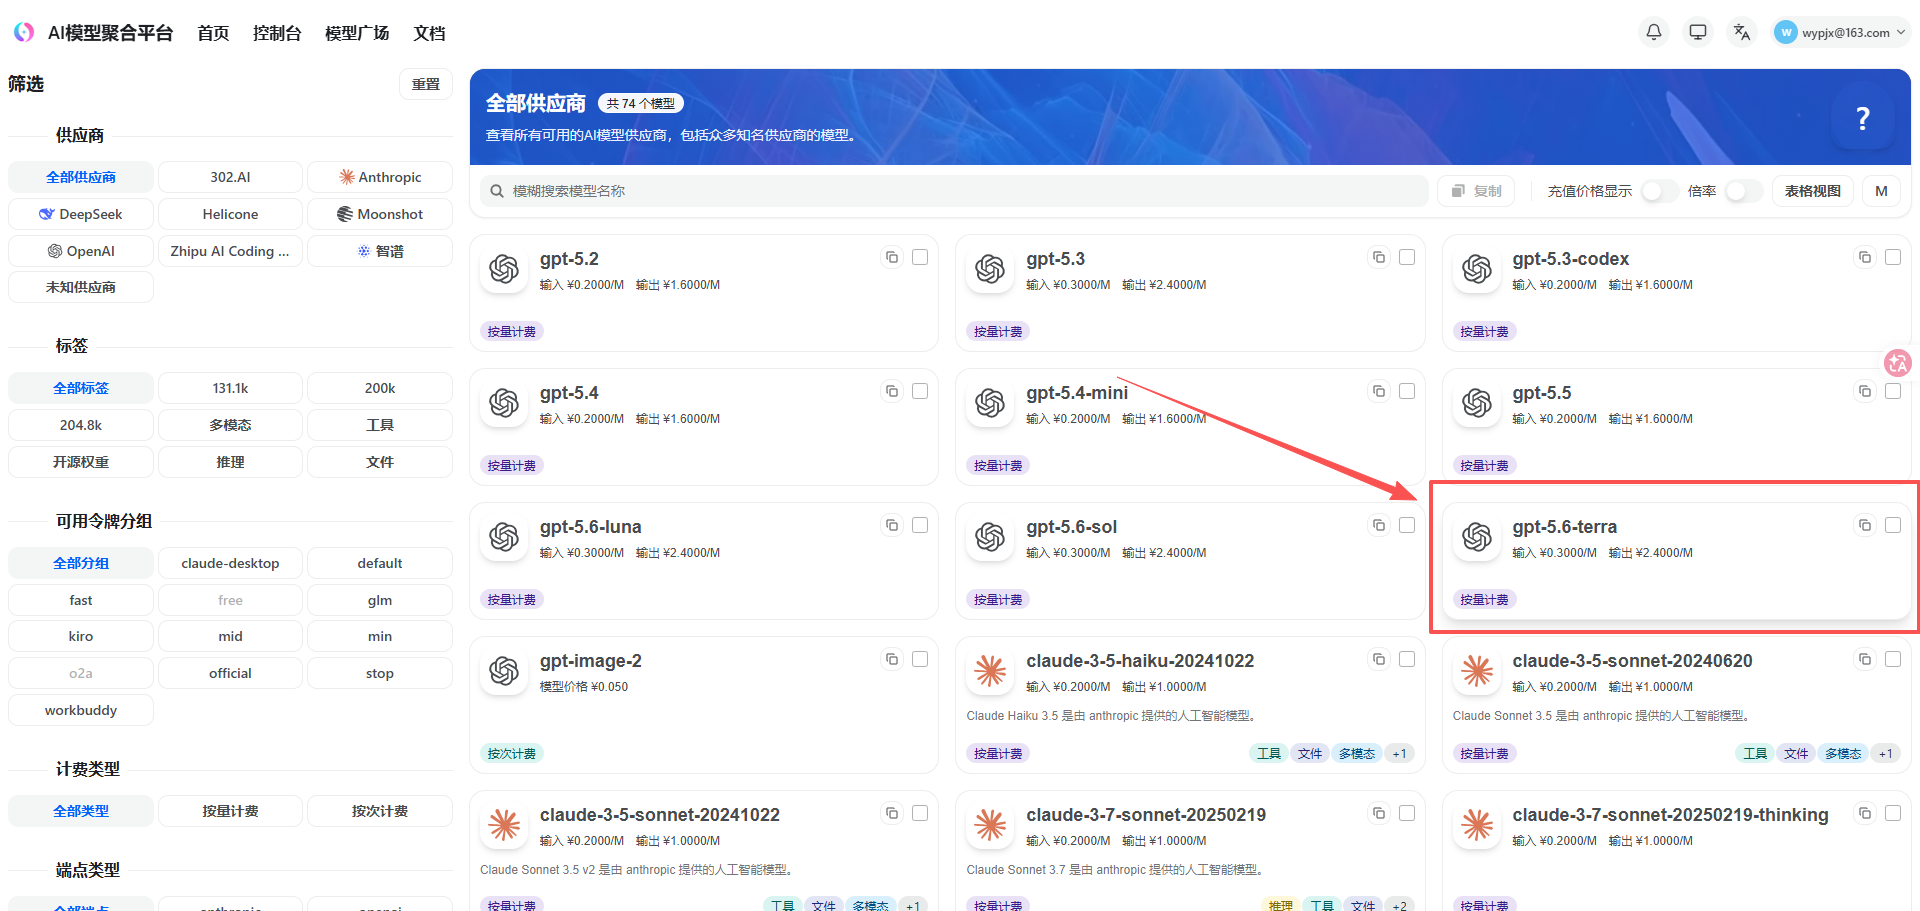Click the M unit button
1920x911 pixels.
[x=1881, y=191]
